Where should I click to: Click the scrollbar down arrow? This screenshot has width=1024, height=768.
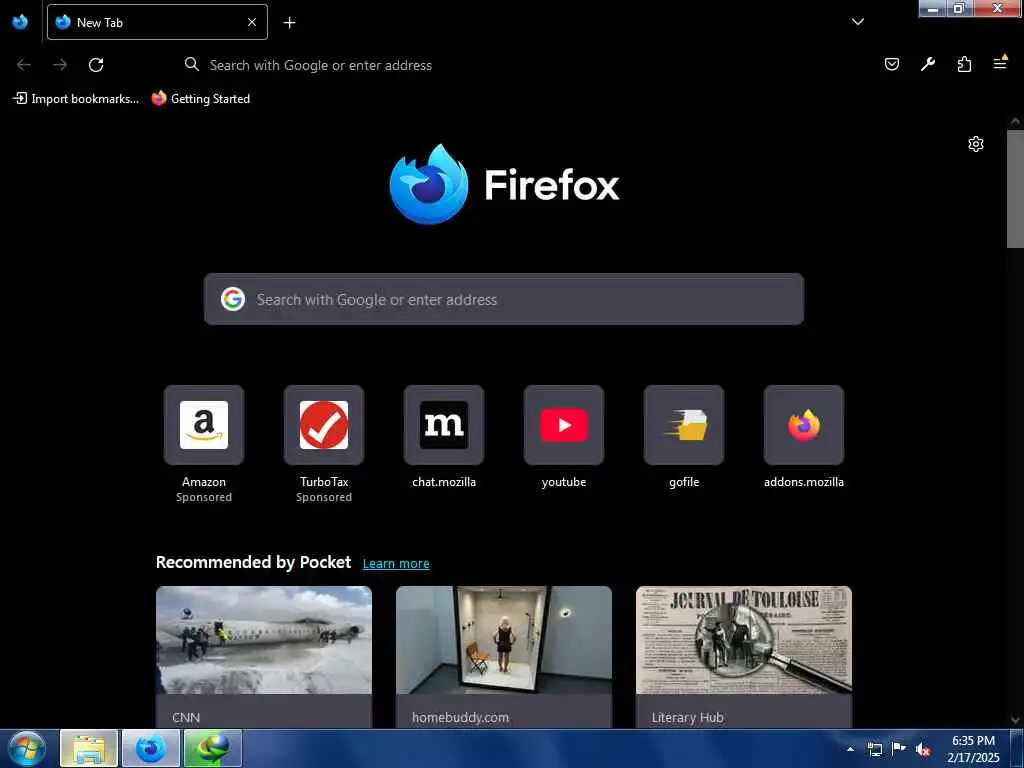1015,720
